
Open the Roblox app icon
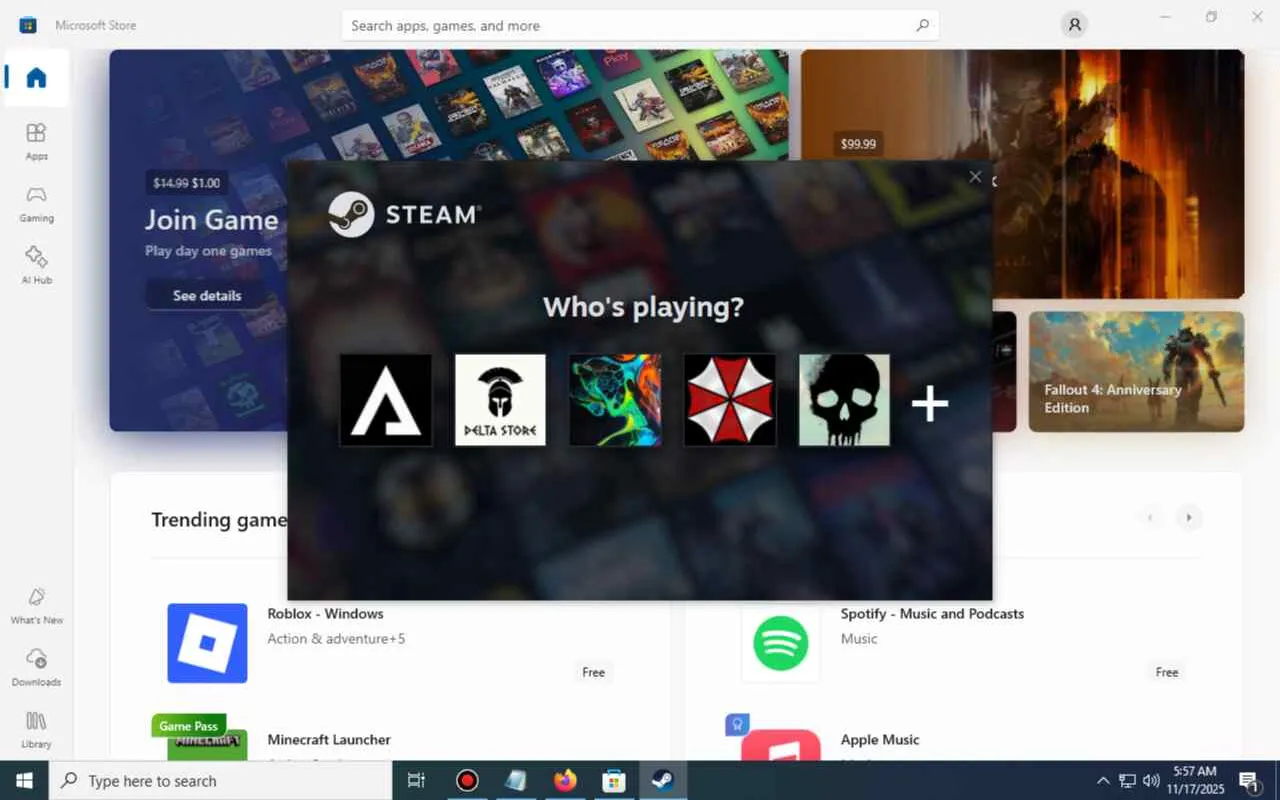tap(207, 643)
